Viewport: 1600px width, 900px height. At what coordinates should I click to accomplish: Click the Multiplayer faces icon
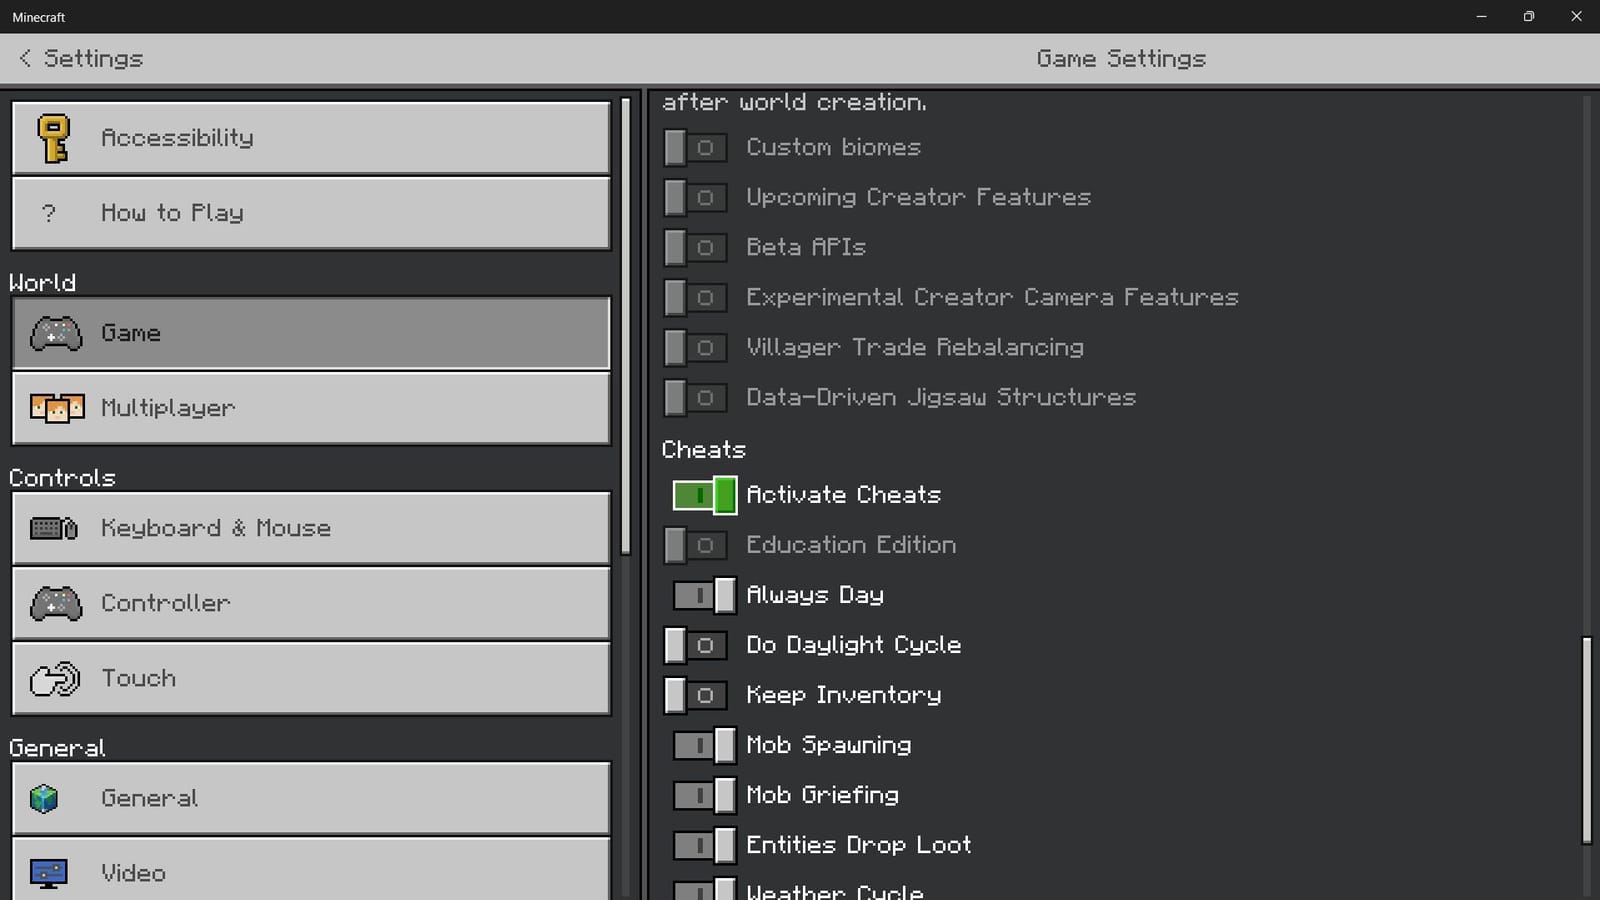pos(56,408)
